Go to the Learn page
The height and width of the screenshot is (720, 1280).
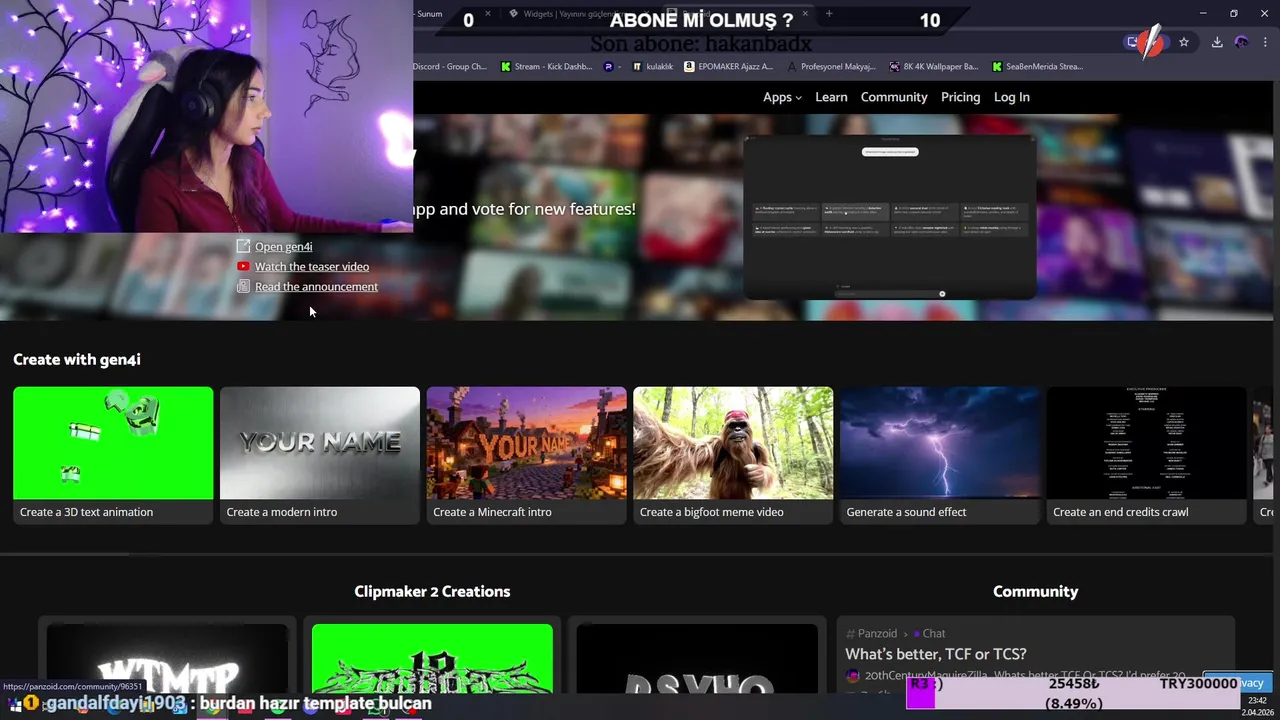pos(831,97)
